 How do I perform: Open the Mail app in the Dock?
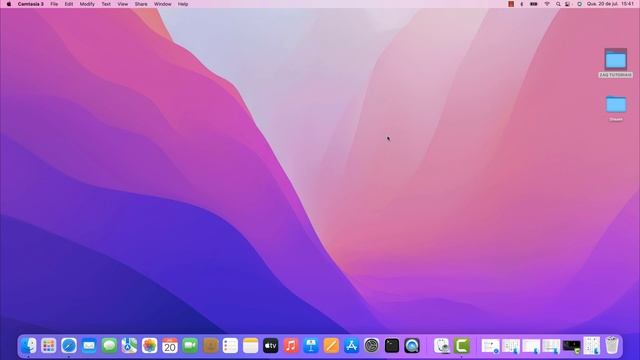[x=89, y=346]
